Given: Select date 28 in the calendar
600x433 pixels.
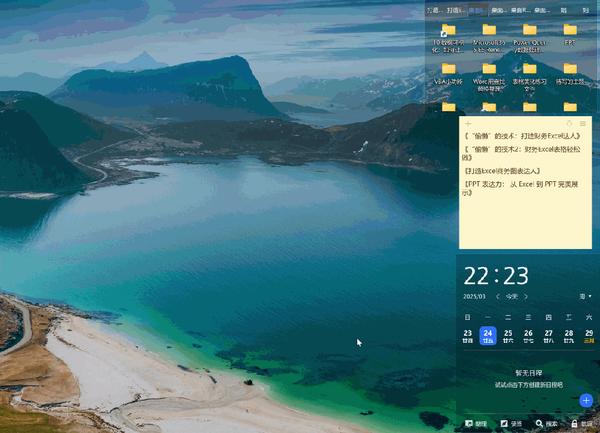Looking at the screenshot, I should (x=569, y=336).
